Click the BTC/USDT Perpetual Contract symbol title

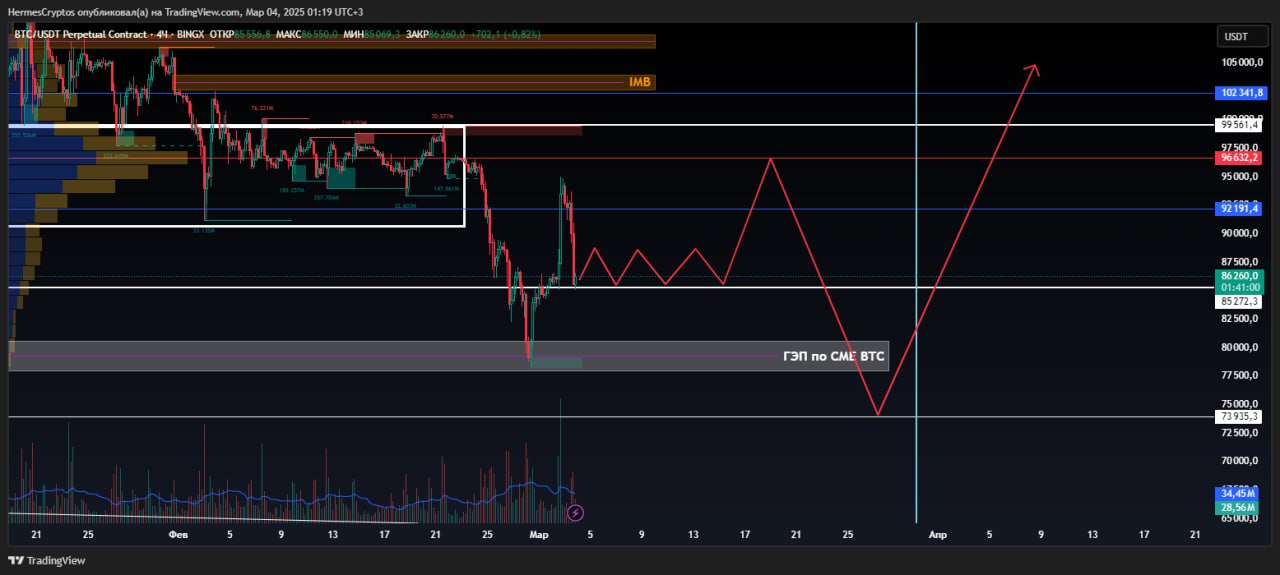click(x=81, y=34)
